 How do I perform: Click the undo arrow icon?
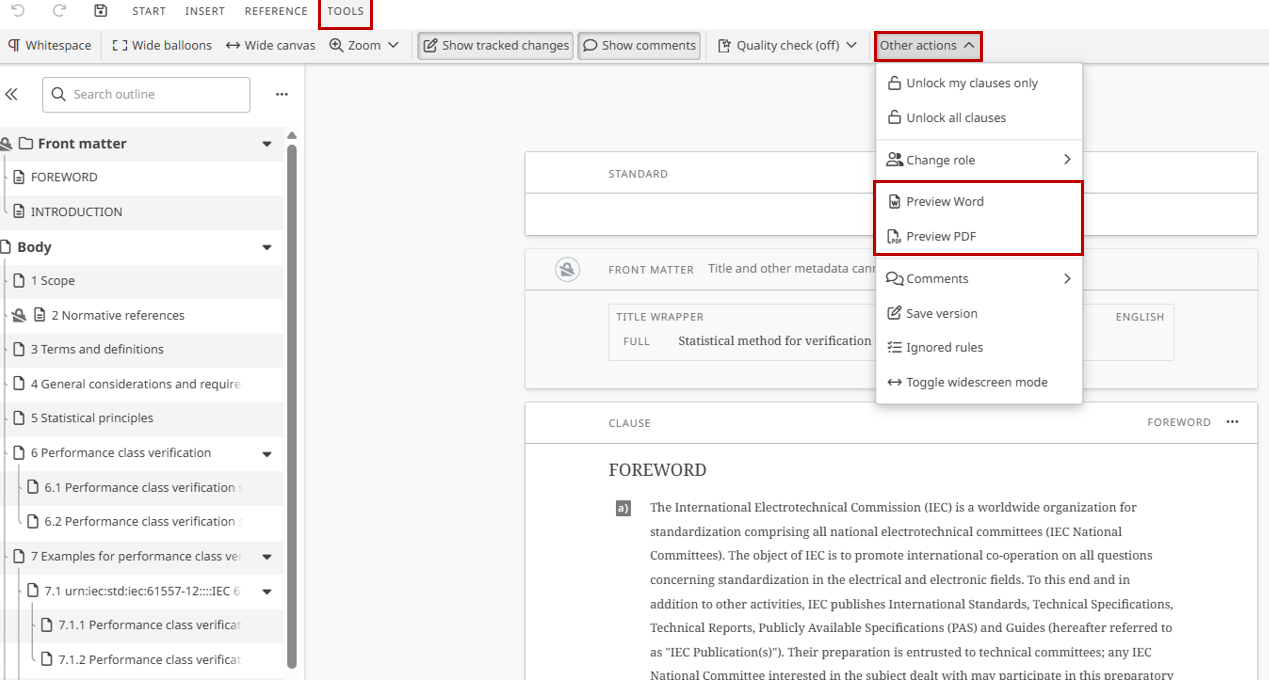click(18, 11)
